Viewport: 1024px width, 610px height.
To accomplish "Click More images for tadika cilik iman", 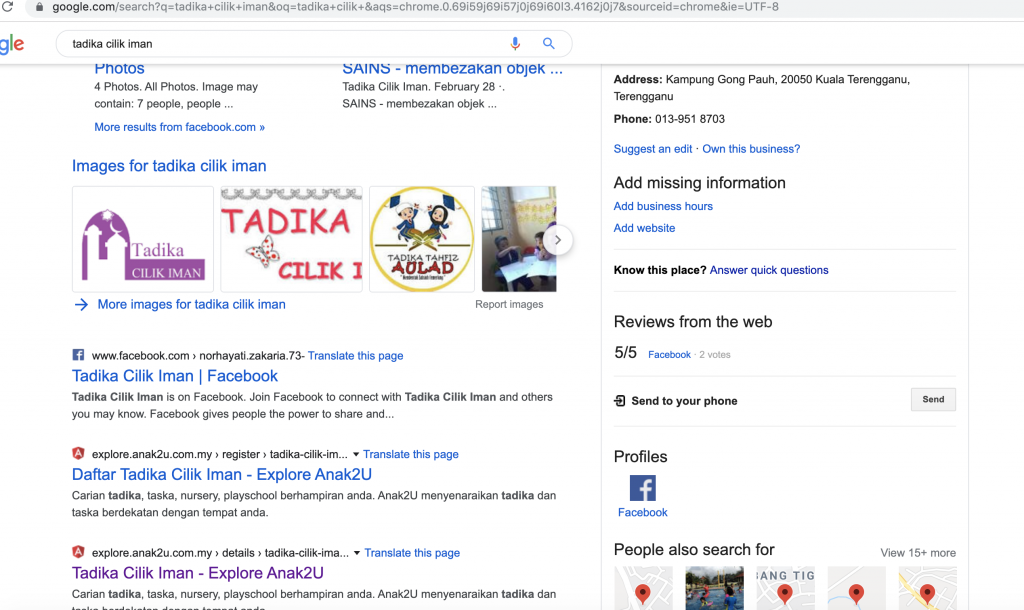I will point(191,304).
